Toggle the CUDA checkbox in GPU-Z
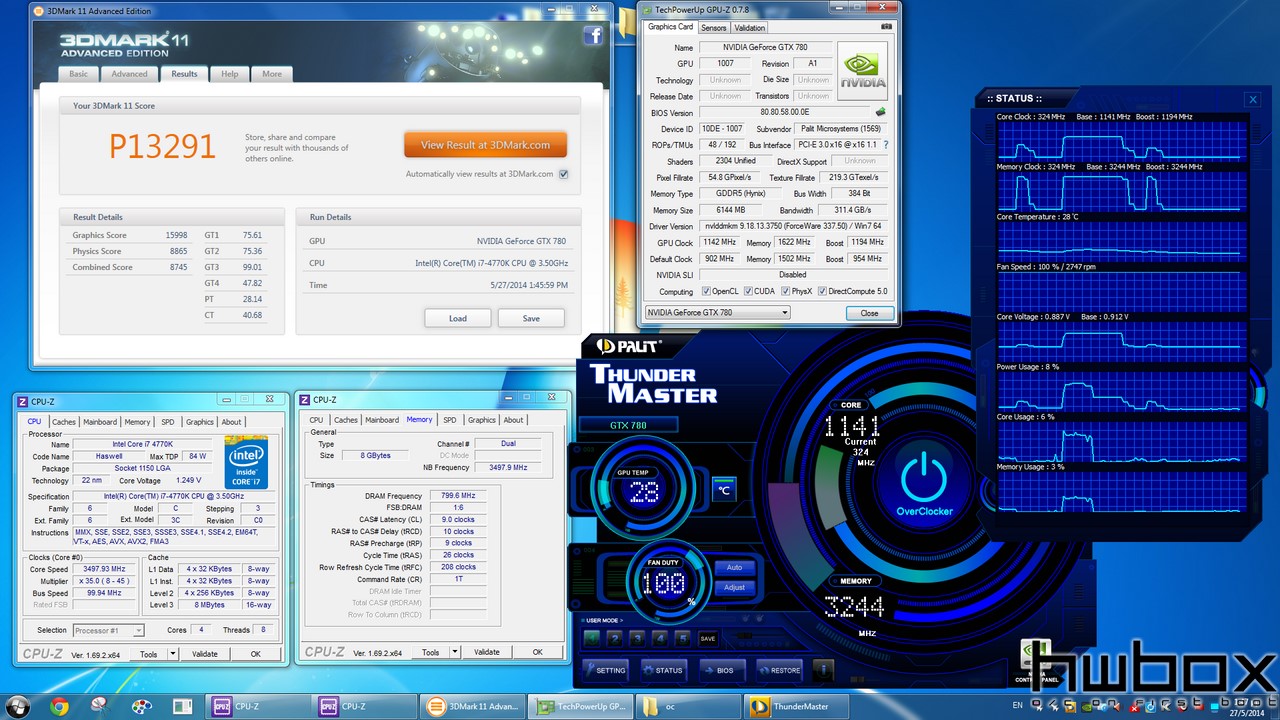Screen dimensions: 1280x720 point(749,292)
